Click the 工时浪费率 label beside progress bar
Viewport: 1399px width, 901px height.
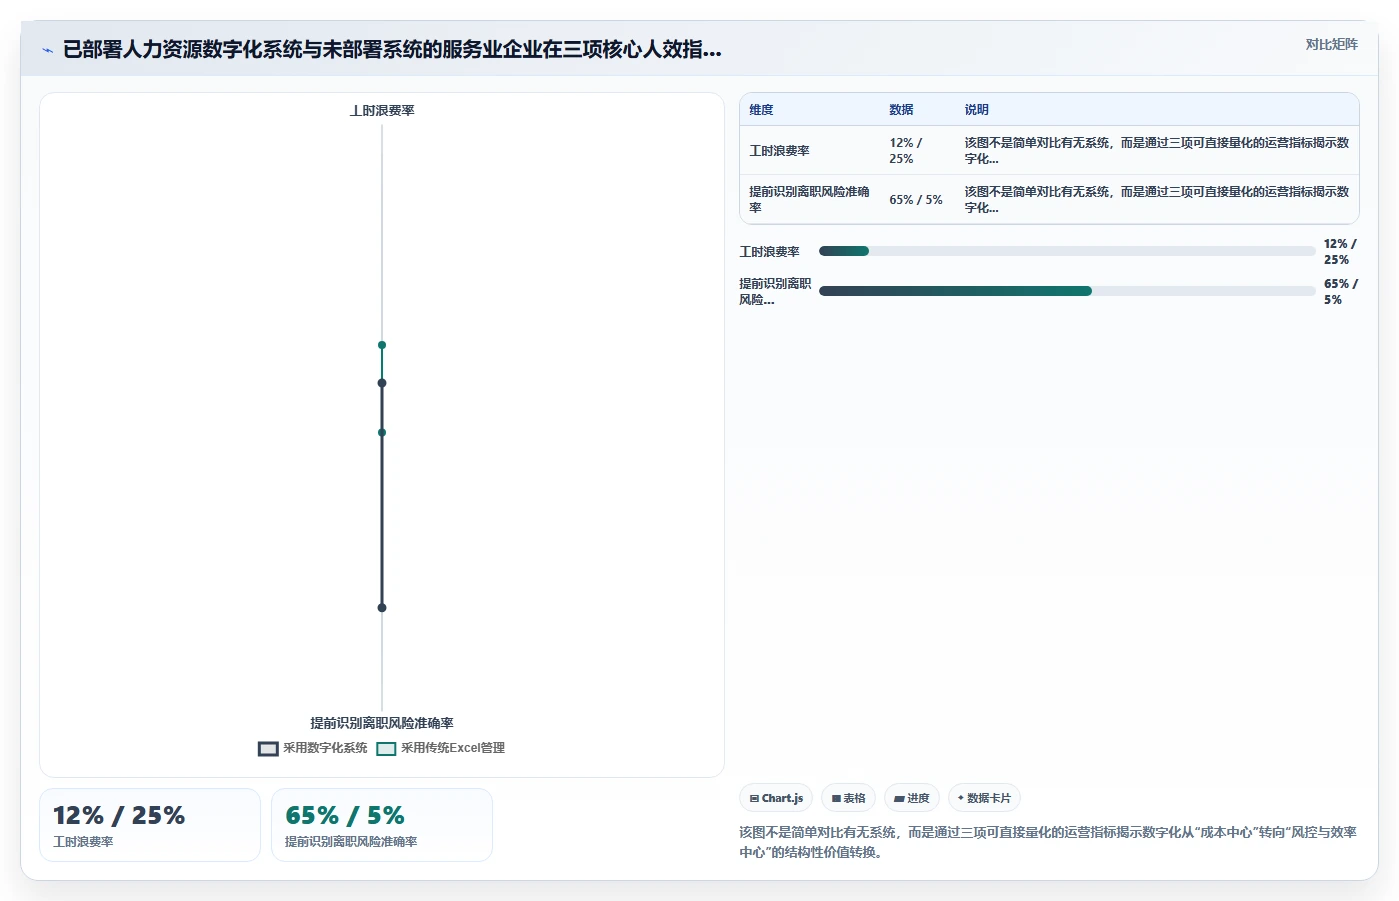[x=770, y=252]
